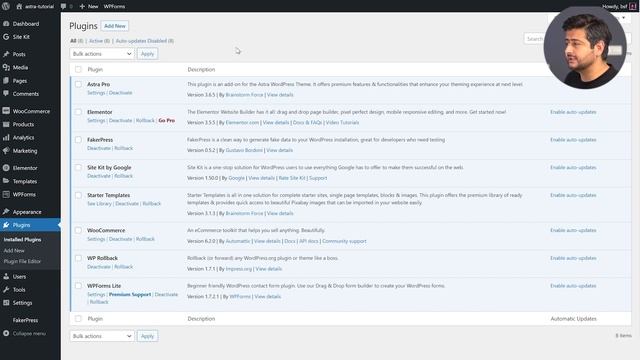Open Media library sidebar icon

pos(6,67)
